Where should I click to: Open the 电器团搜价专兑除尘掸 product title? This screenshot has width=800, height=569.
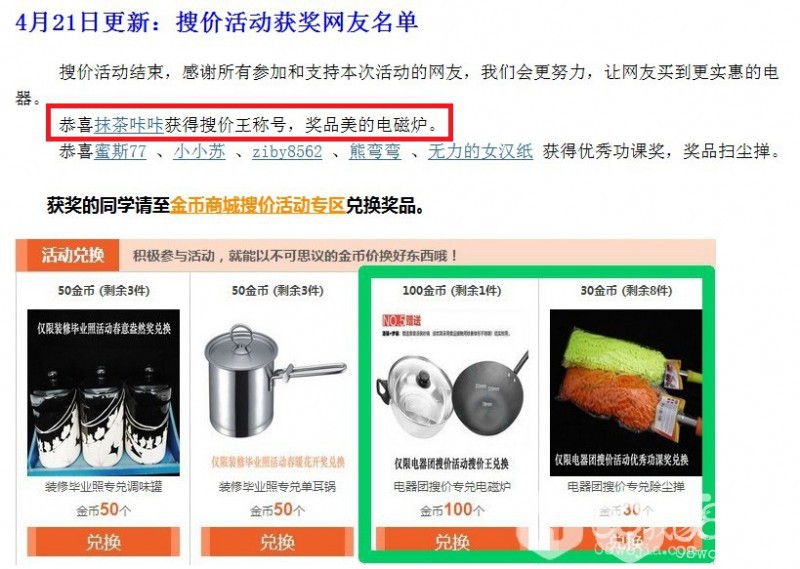coord(626,486)
